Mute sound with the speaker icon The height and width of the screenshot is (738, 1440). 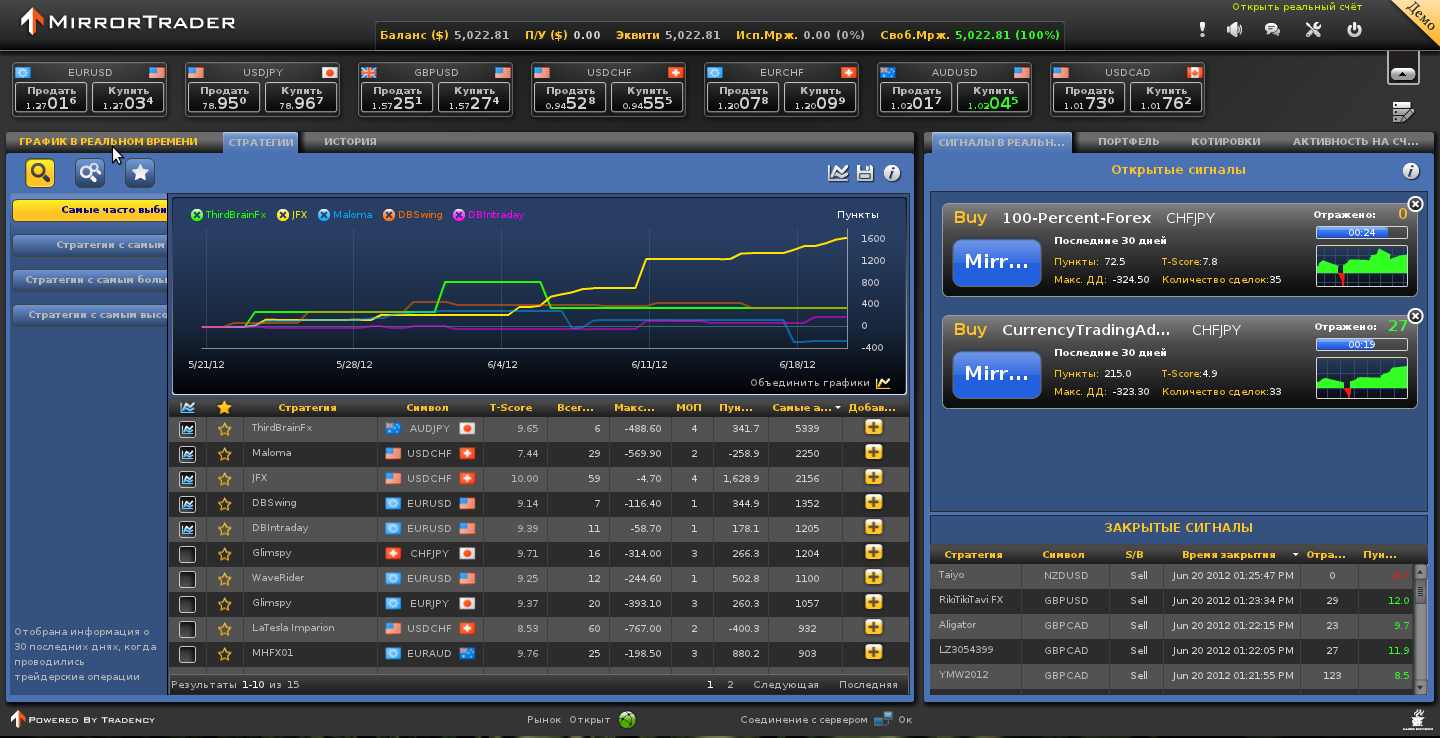1235,30
